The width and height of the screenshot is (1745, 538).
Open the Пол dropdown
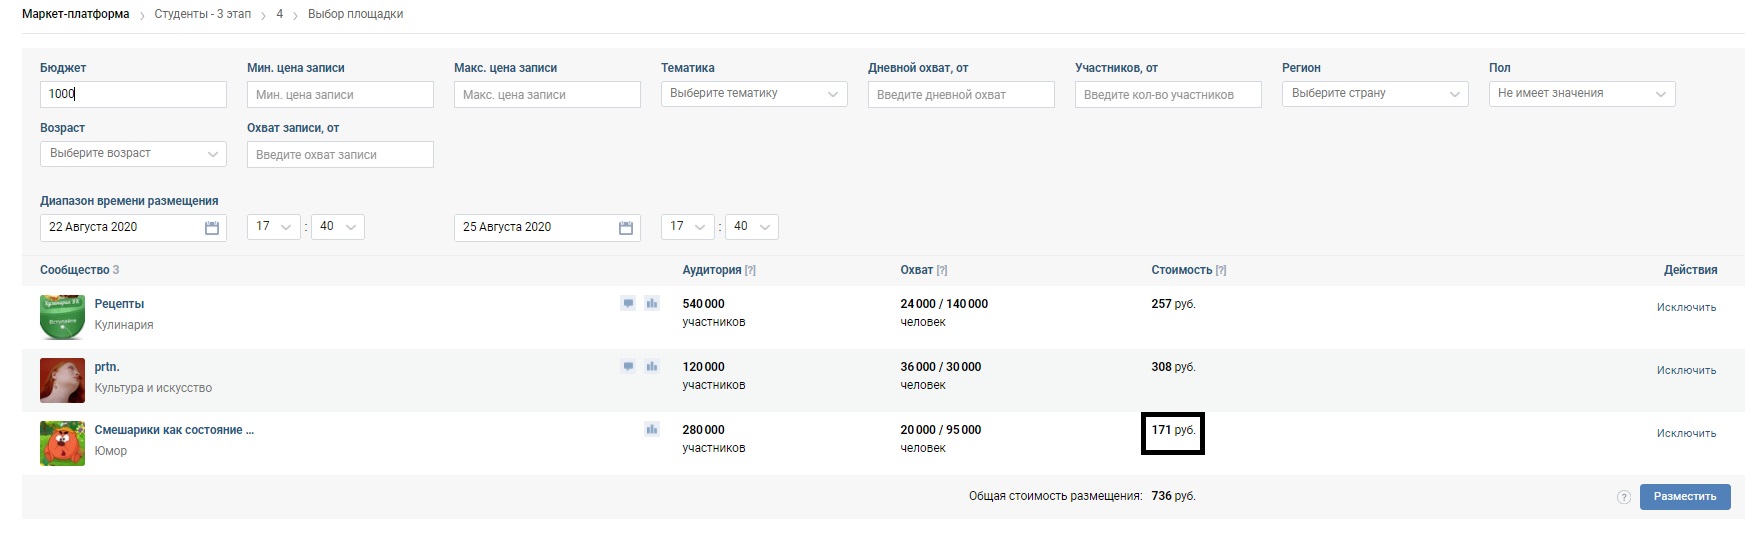pos(1582,94)
